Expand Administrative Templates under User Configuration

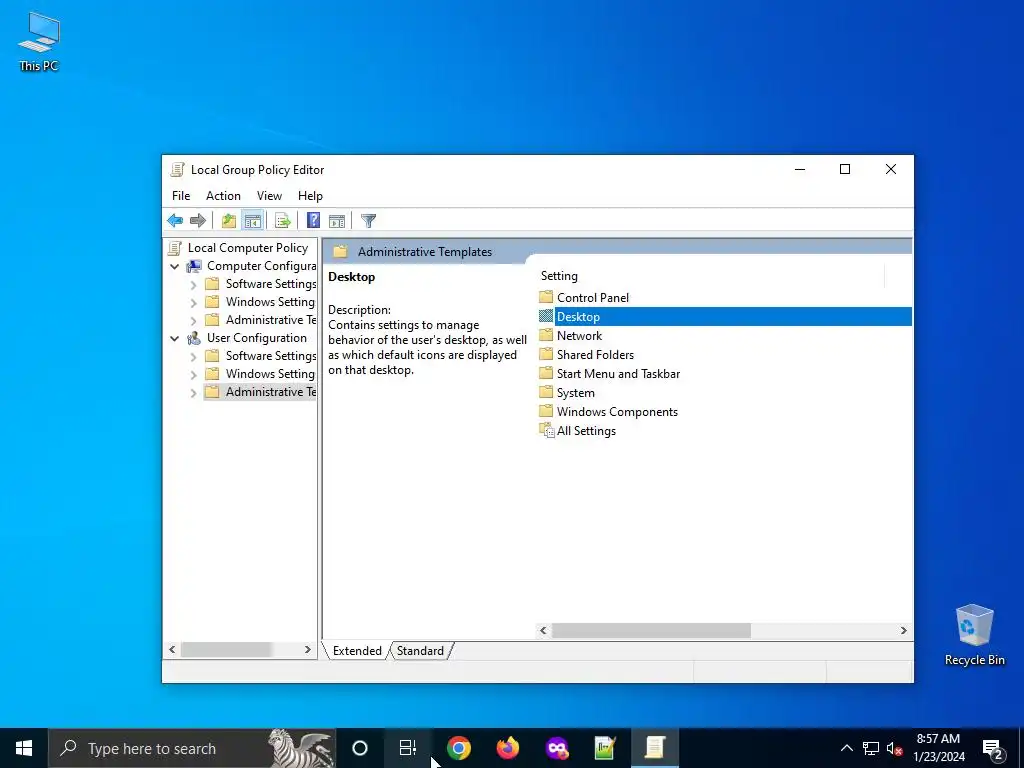(193, 392)
